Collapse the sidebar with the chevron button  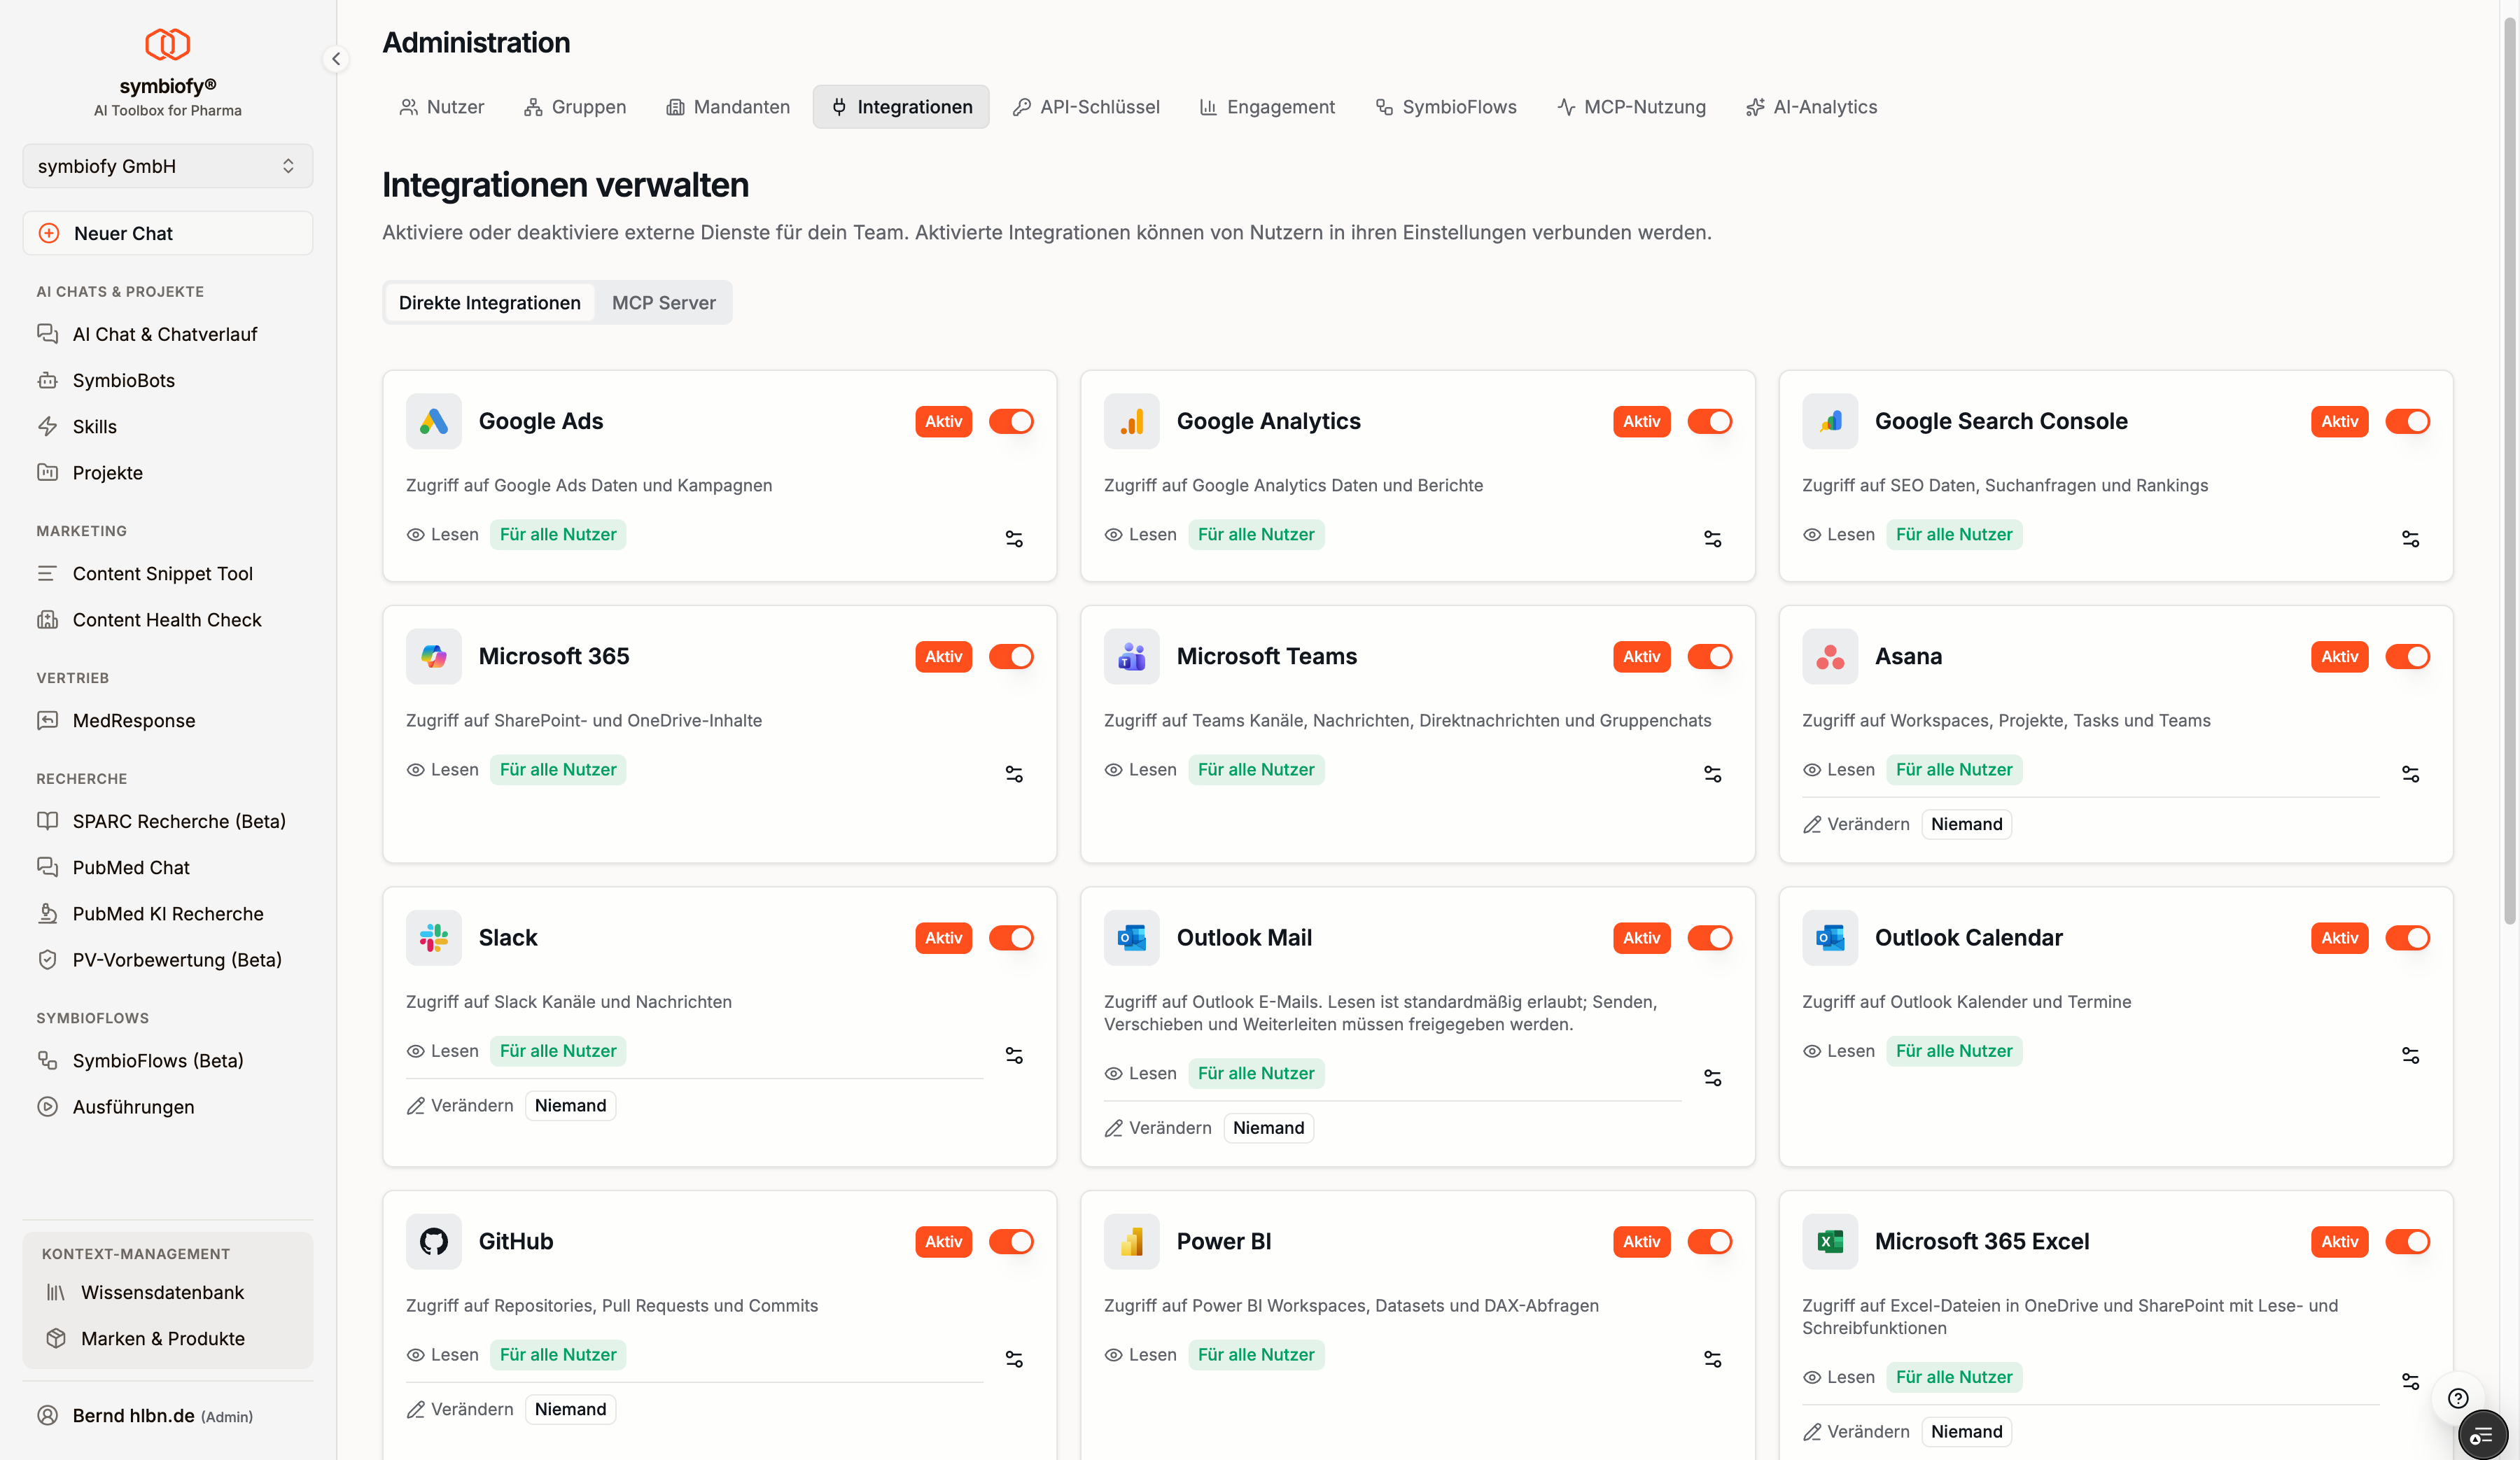336,59
